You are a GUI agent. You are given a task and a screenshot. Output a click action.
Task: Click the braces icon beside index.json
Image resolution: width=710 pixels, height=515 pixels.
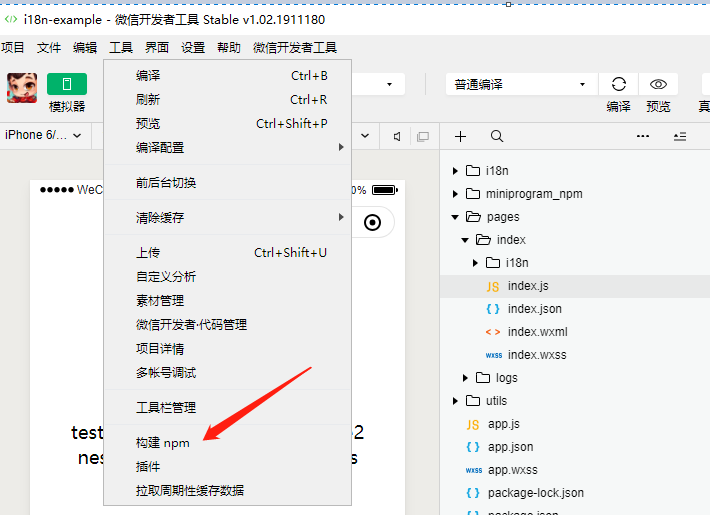click(493, 309)
